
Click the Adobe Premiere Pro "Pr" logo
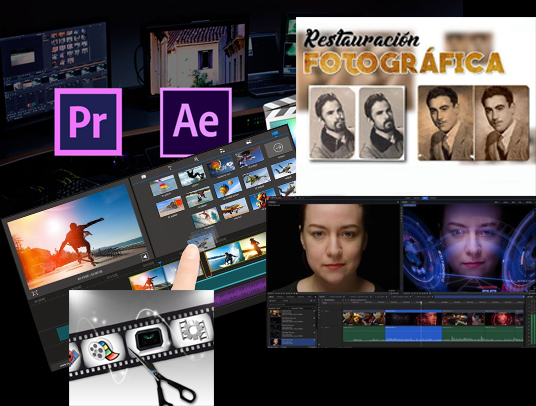pyautogui.click(x=88, y=122)
